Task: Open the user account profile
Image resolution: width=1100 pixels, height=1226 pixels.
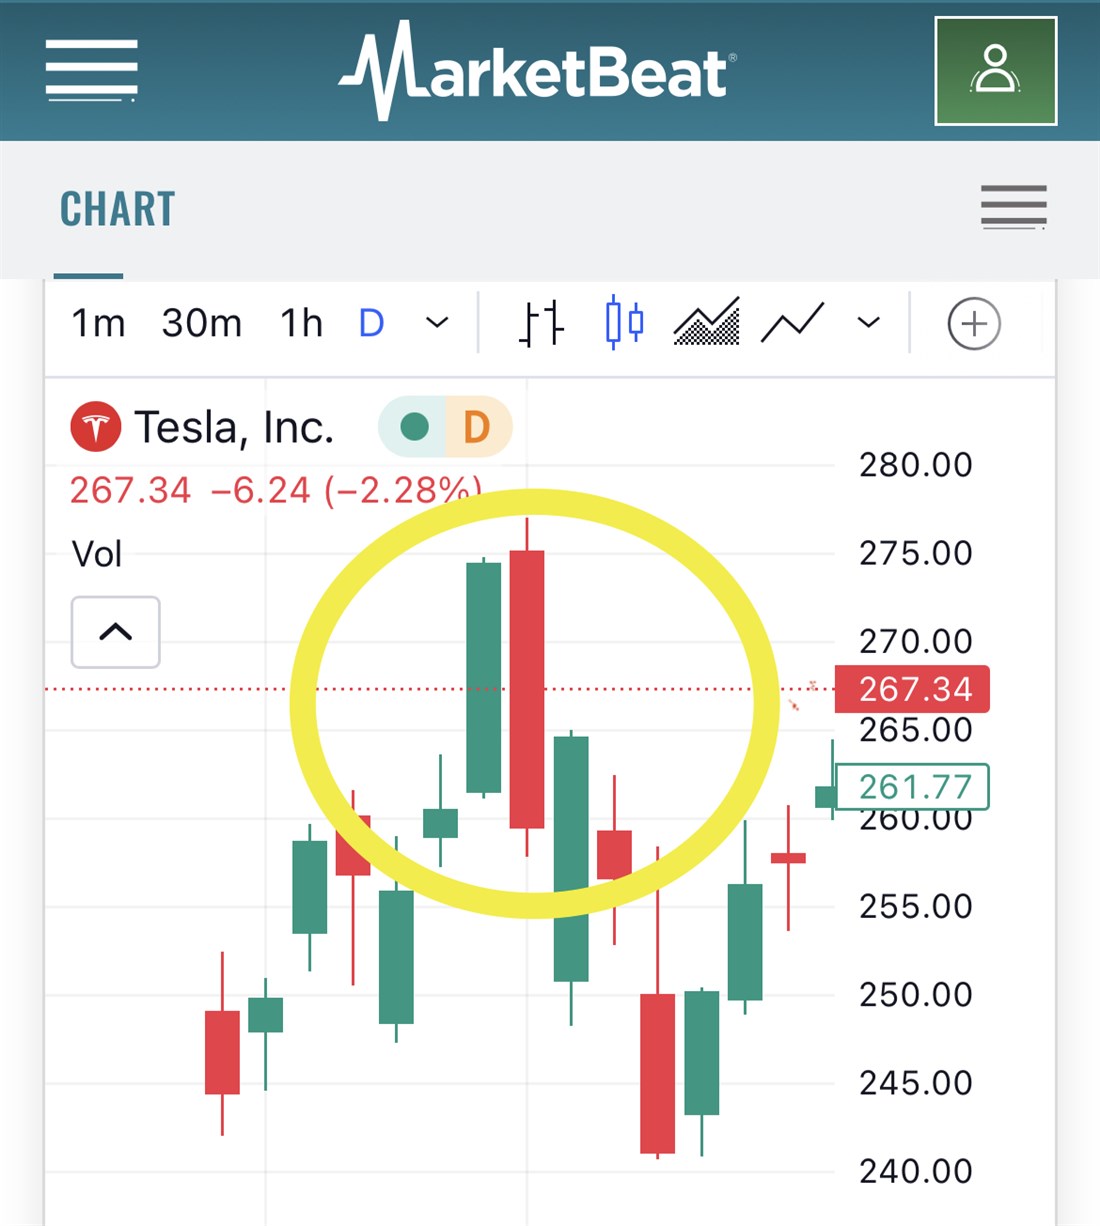Action: (x=995, y=70)
